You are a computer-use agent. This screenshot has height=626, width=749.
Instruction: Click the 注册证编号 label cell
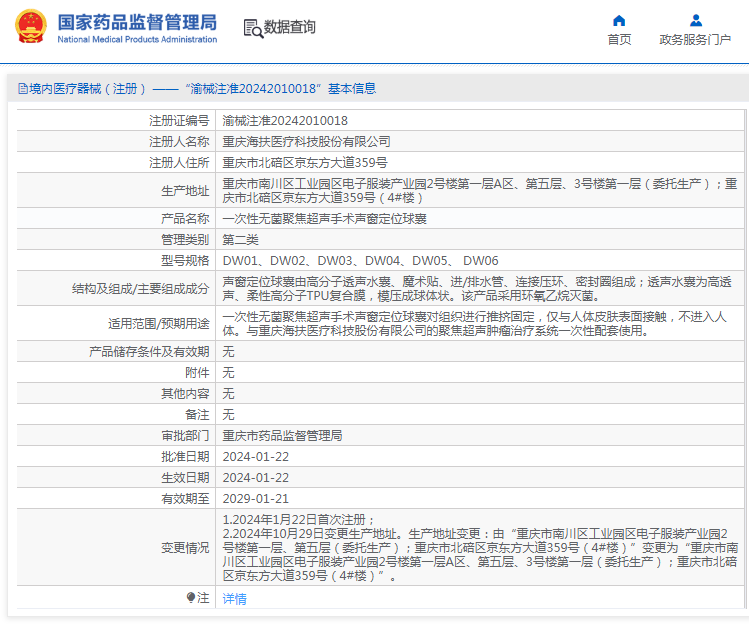click(117, 121)
